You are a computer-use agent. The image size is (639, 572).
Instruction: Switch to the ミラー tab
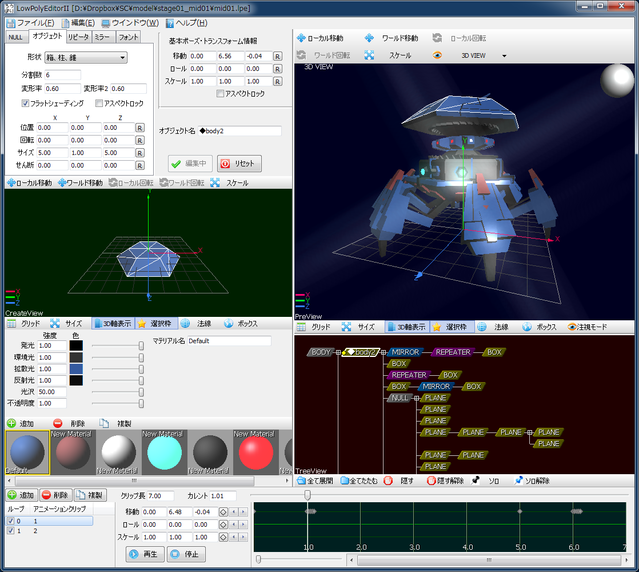pos(102,37)
